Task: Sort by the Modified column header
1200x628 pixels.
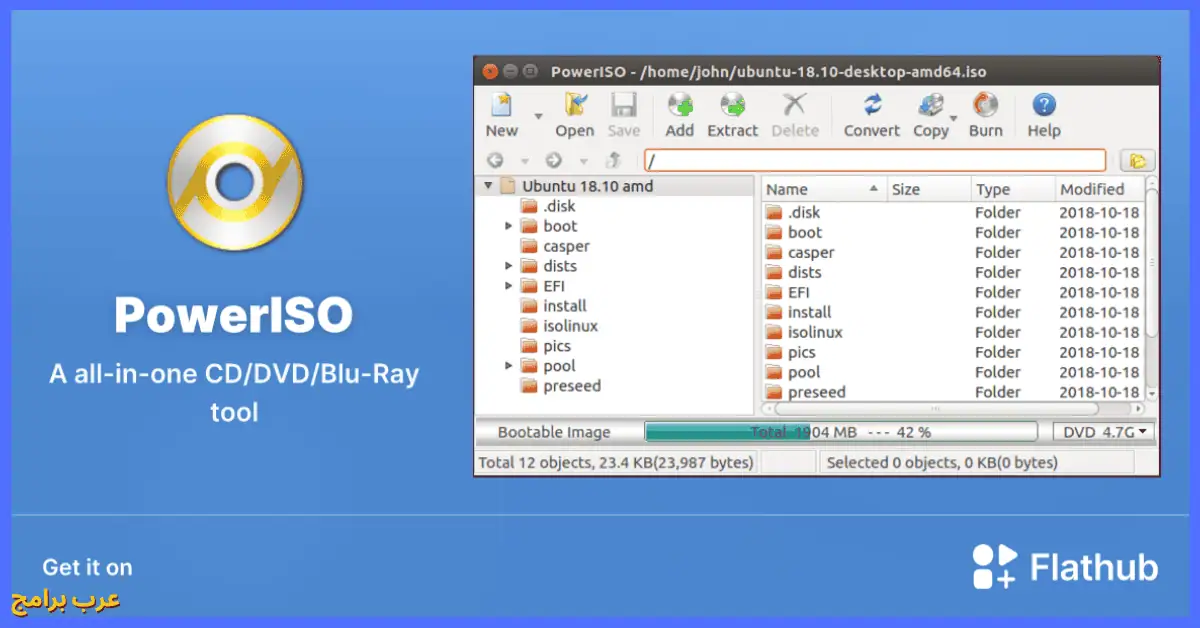Action: tap(1099, 189)
